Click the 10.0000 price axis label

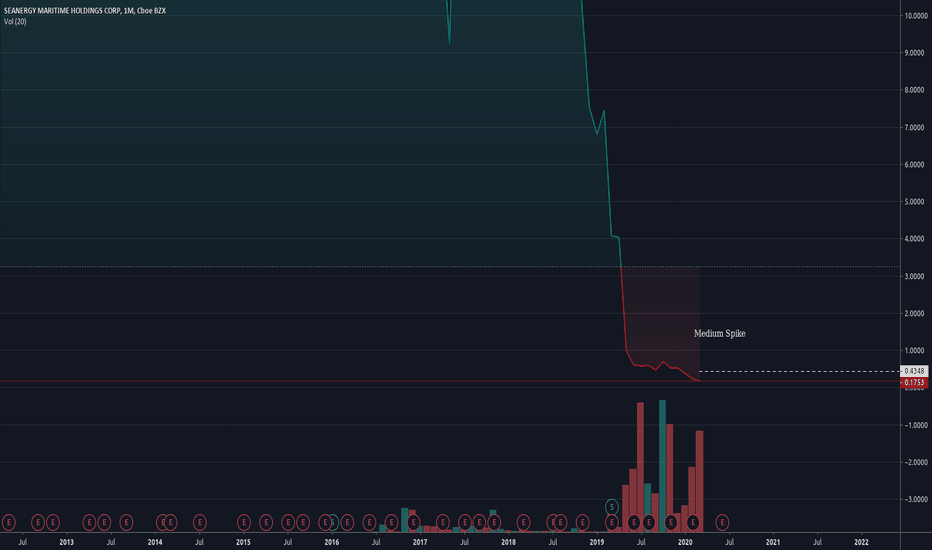click(916, 16)
